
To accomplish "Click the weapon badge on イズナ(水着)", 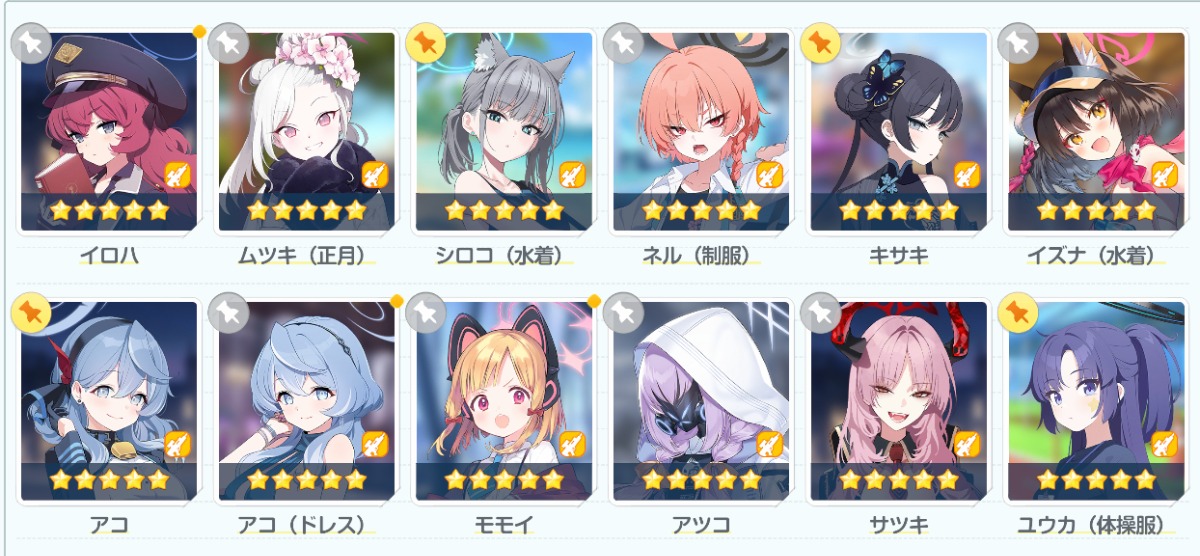I will tap(1165, 176).
